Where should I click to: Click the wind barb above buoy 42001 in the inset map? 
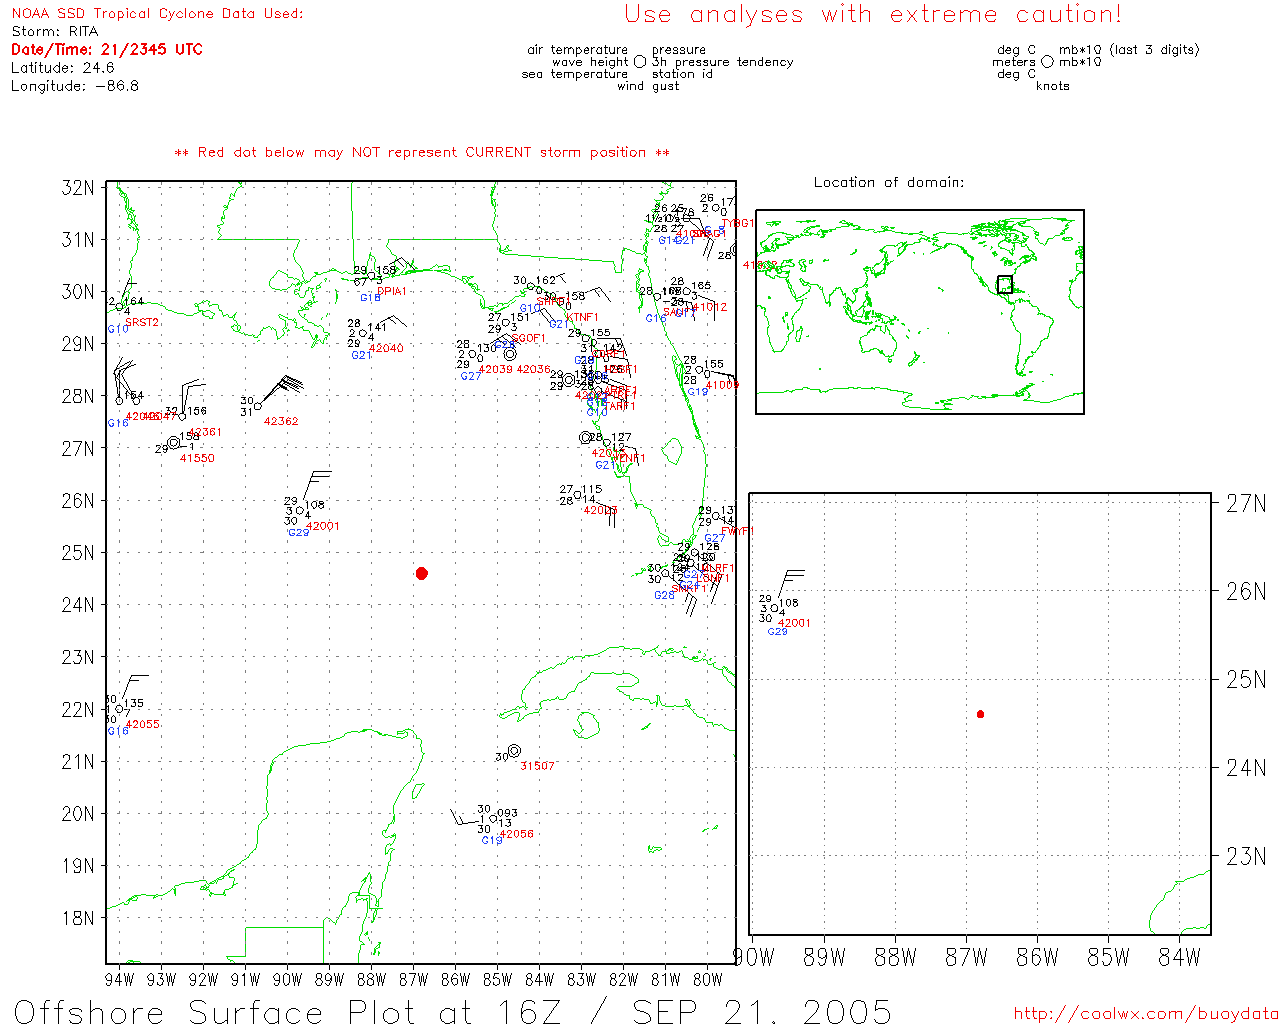(788, 584)
